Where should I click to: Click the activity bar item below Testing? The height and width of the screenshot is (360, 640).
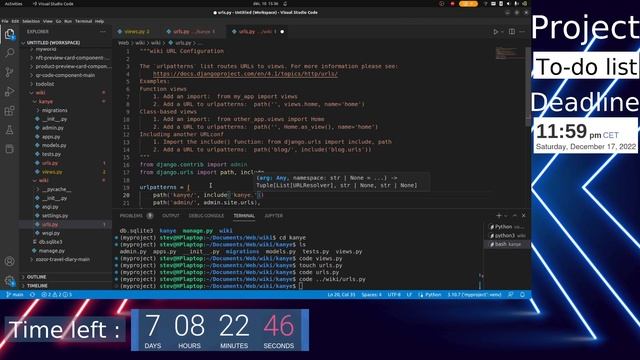(x=9, y=149)
